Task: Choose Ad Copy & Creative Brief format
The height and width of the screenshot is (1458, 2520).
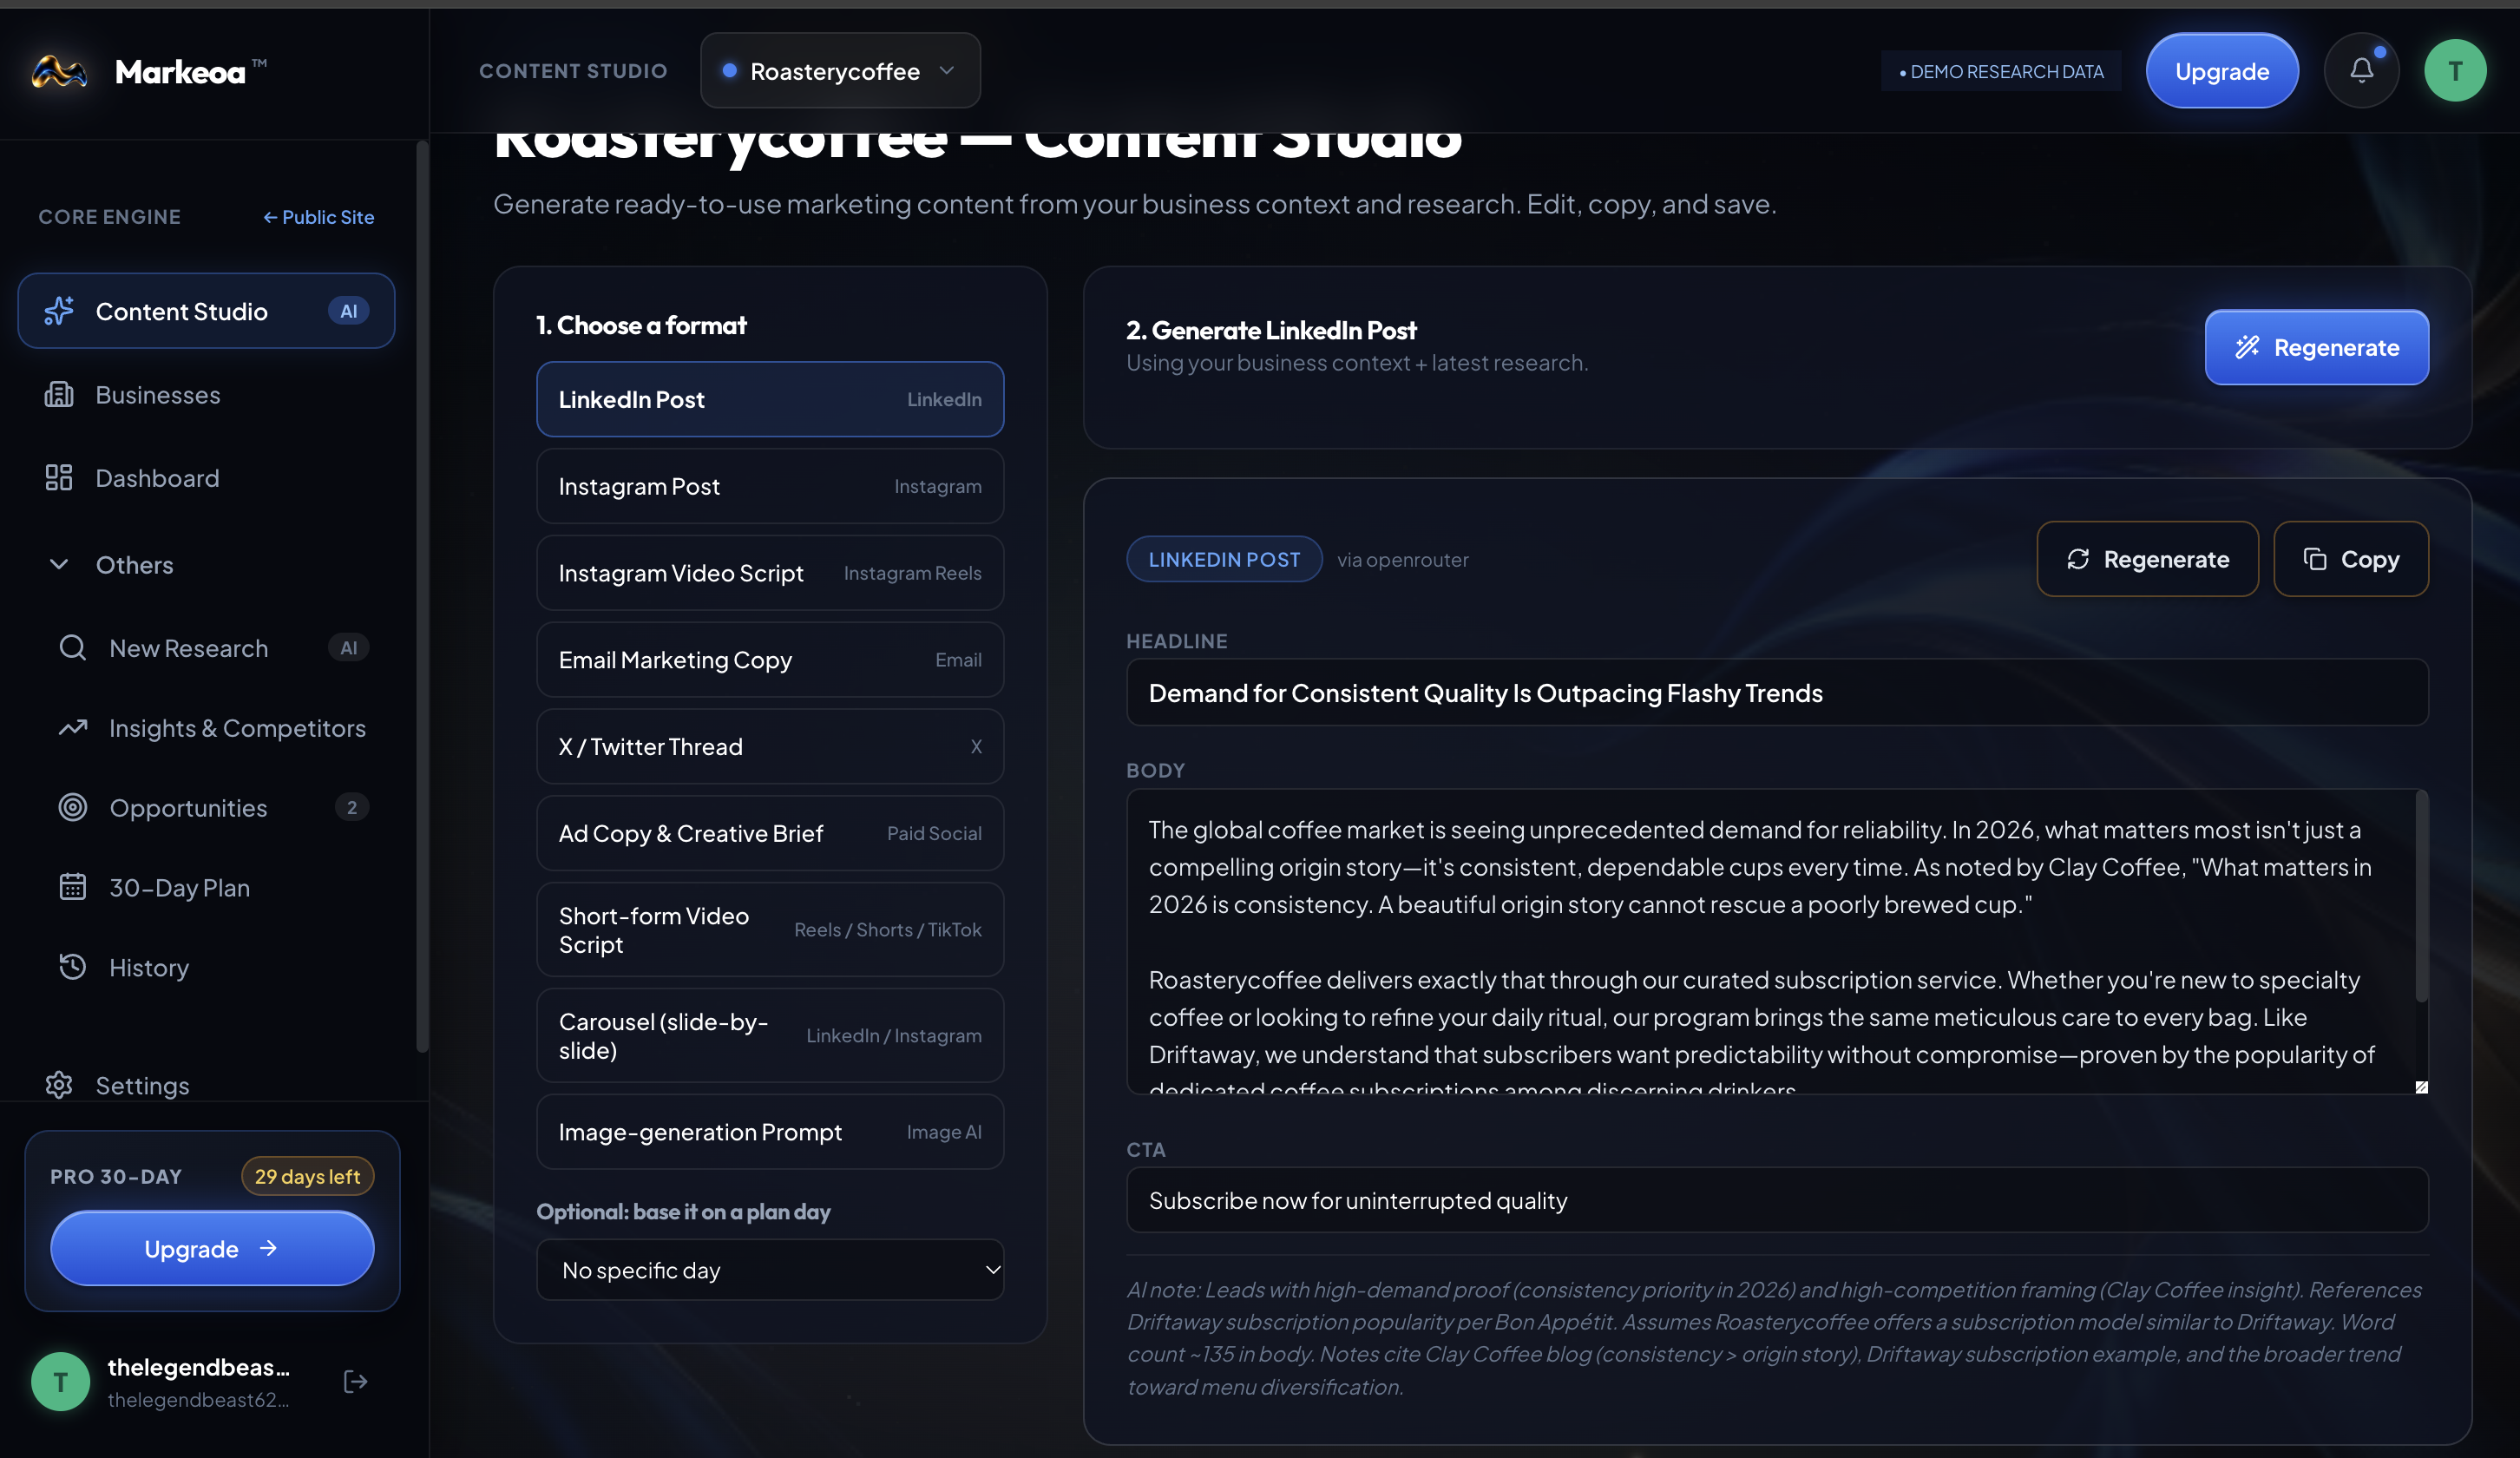Action: pyautogui.click(x=770, y=833)
